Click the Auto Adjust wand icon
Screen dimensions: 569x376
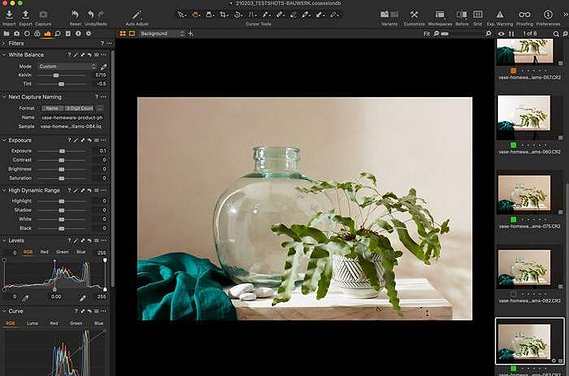point(137,15)
